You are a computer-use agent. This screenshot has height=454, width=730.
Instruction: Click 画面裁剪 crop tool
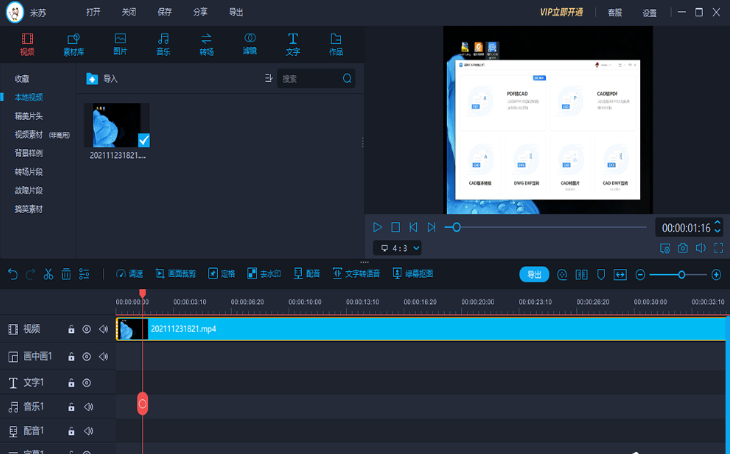(x=176, y=274)
